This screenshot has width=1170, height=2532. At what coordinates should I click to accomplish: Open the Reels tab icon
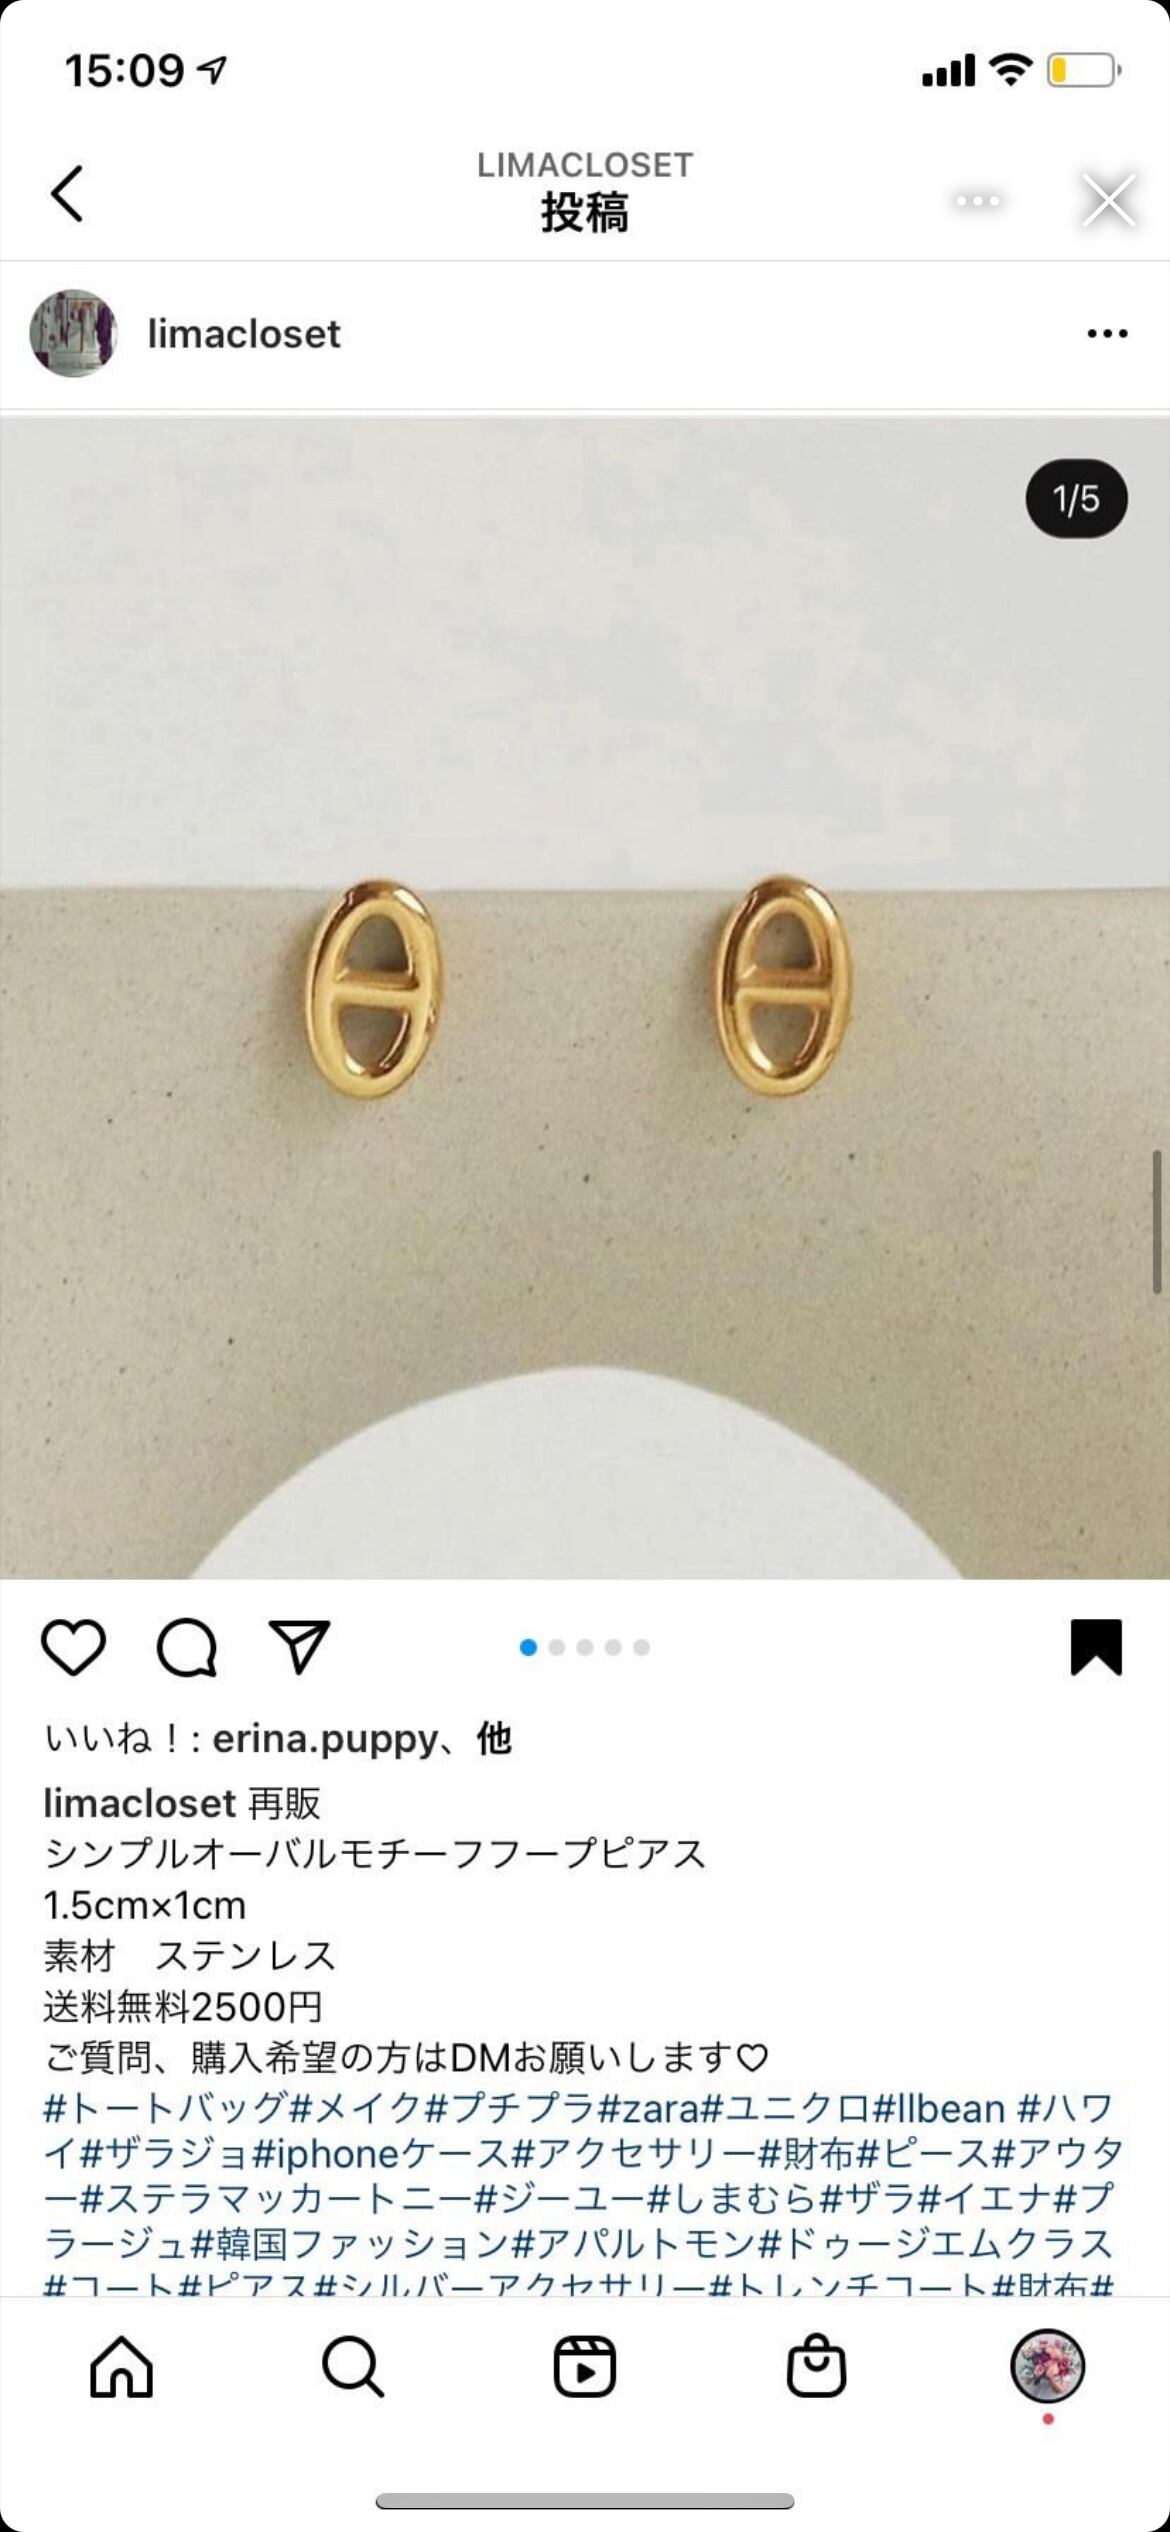[x=584, y=2367]
